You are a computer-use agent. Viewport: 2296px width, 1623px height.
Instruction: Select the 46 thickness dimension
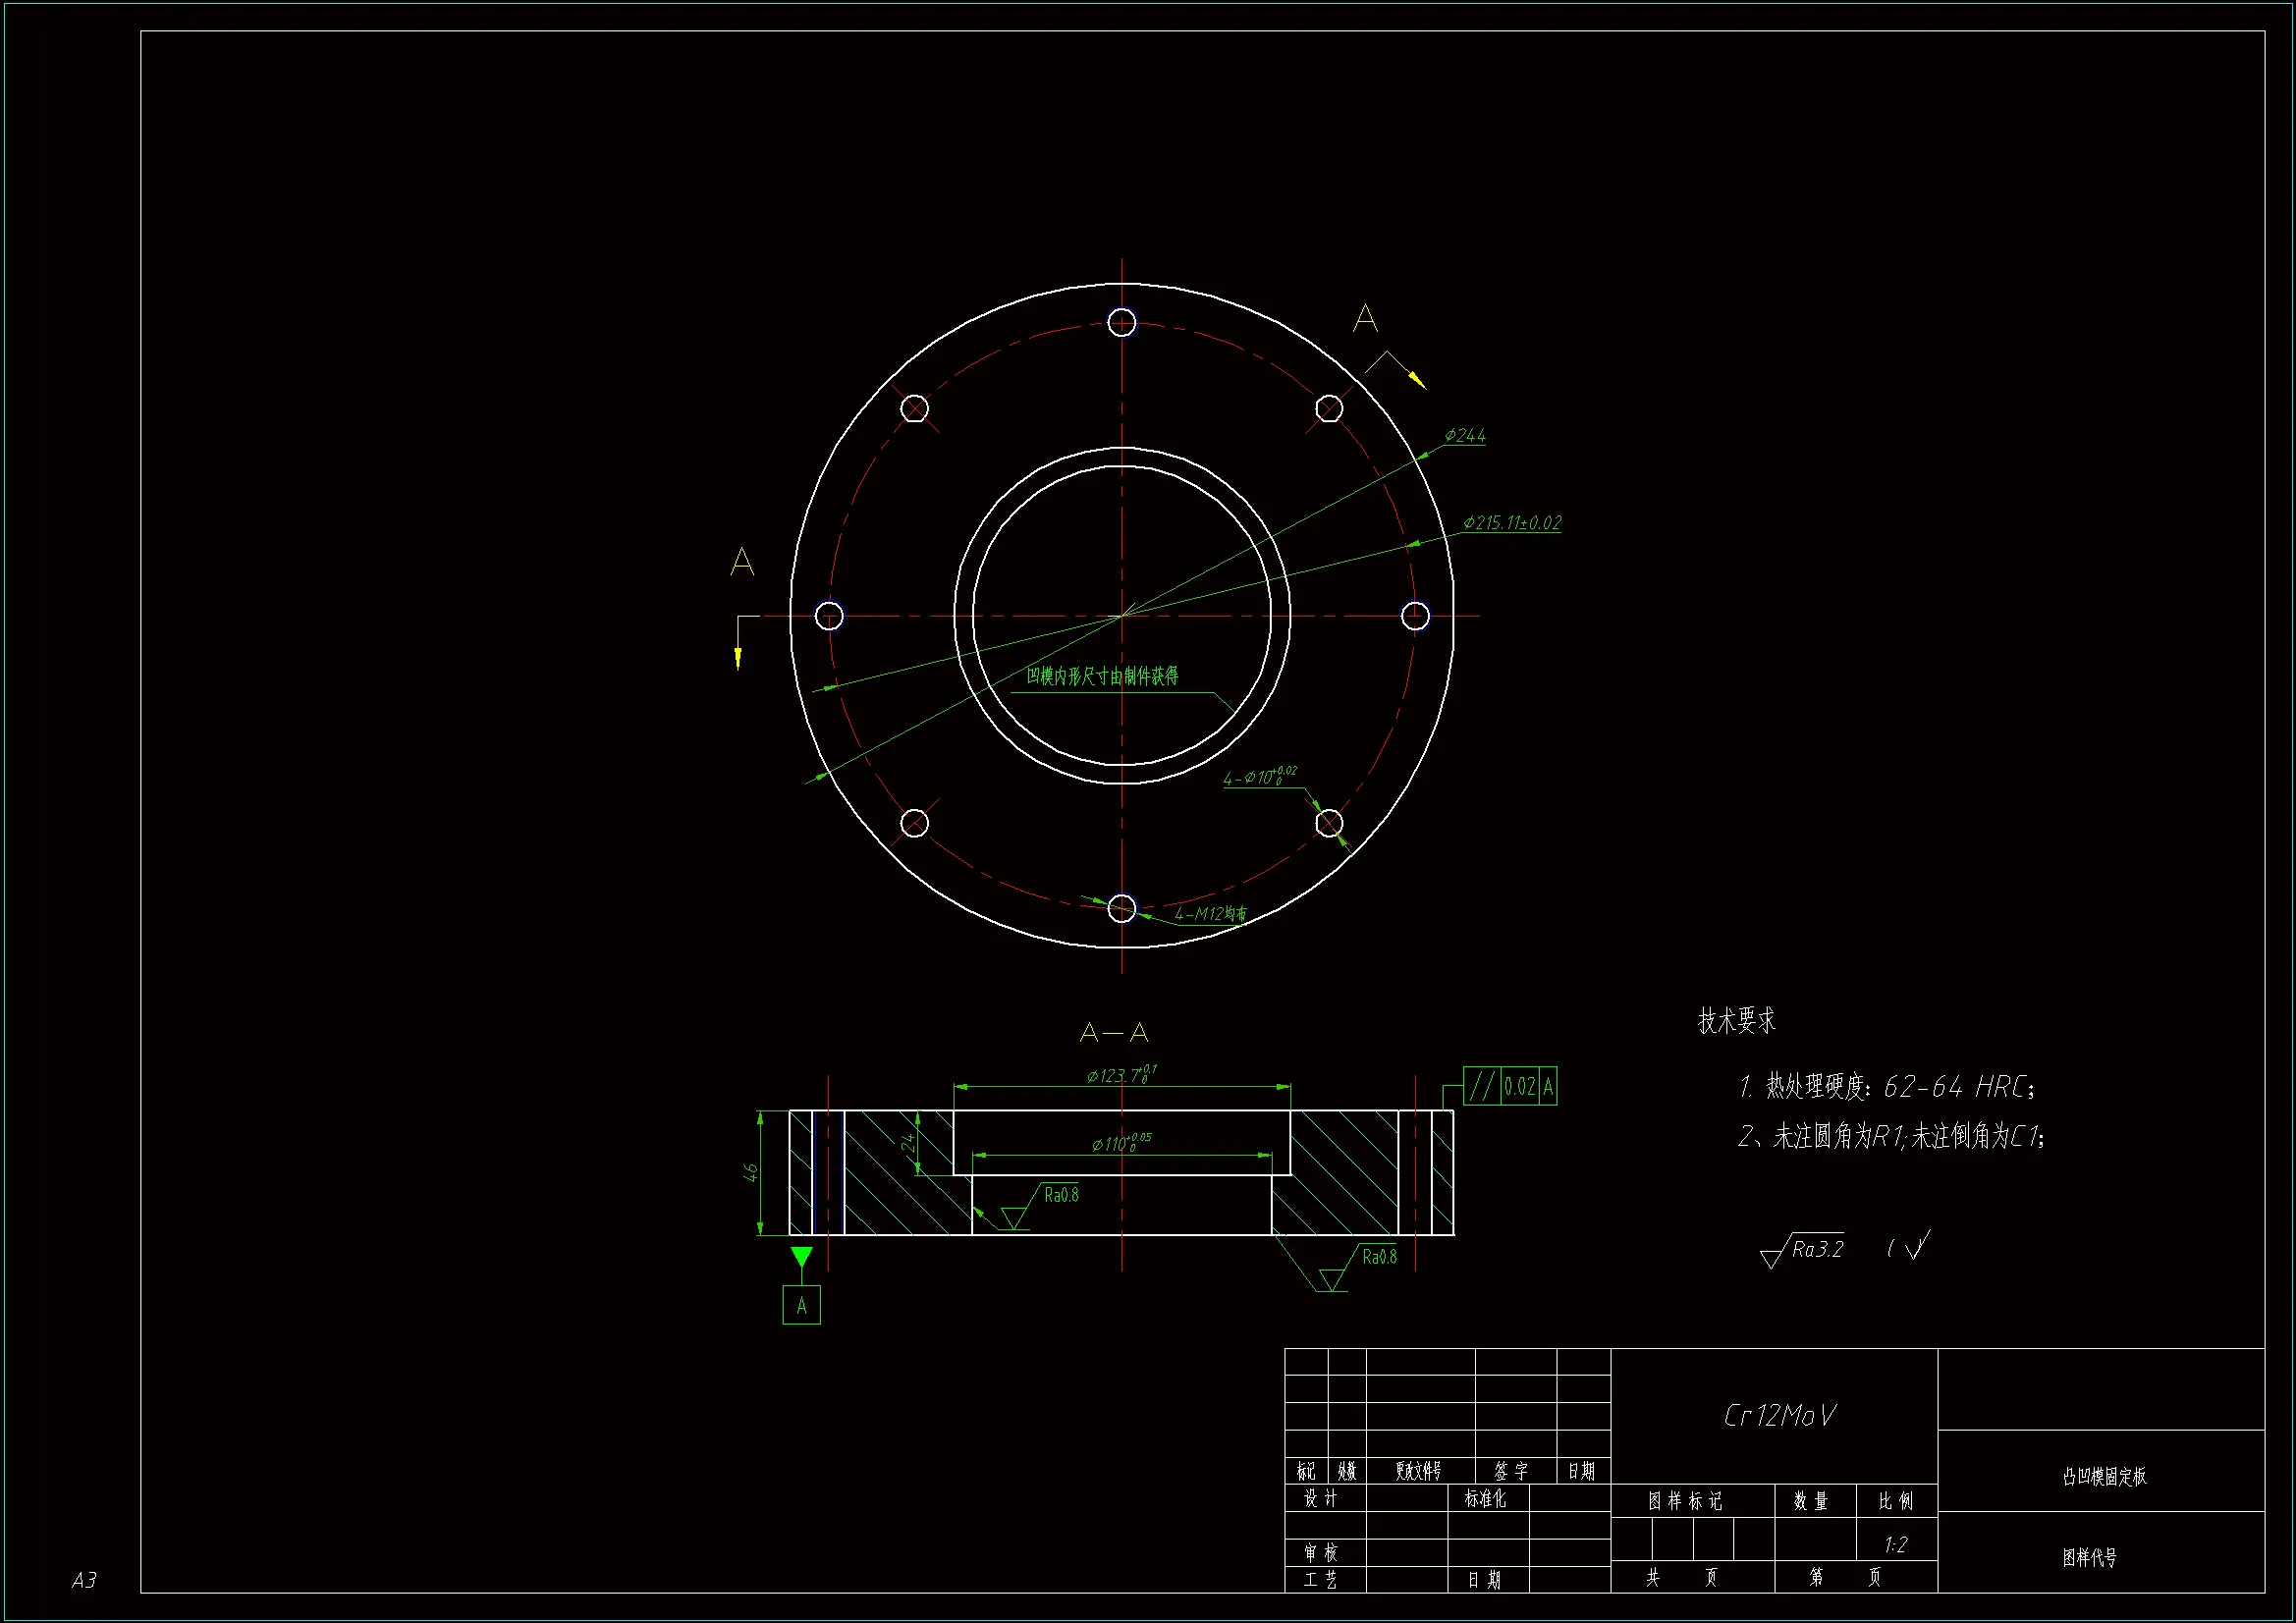pyautogui.click(x=751, y=1172)
